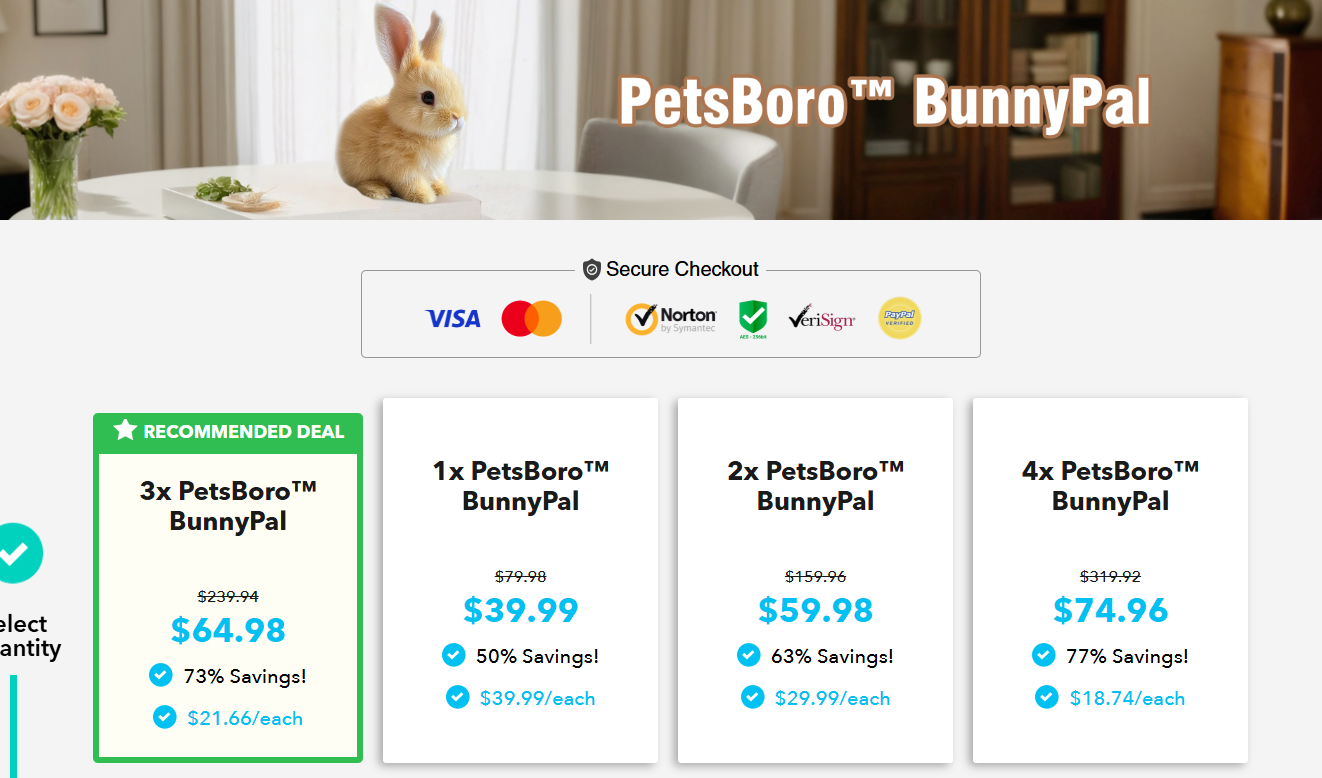Screen dimensions: 1322x778
Task: Click the 50% Savings checkmark
Action: (x=454, y=655)
